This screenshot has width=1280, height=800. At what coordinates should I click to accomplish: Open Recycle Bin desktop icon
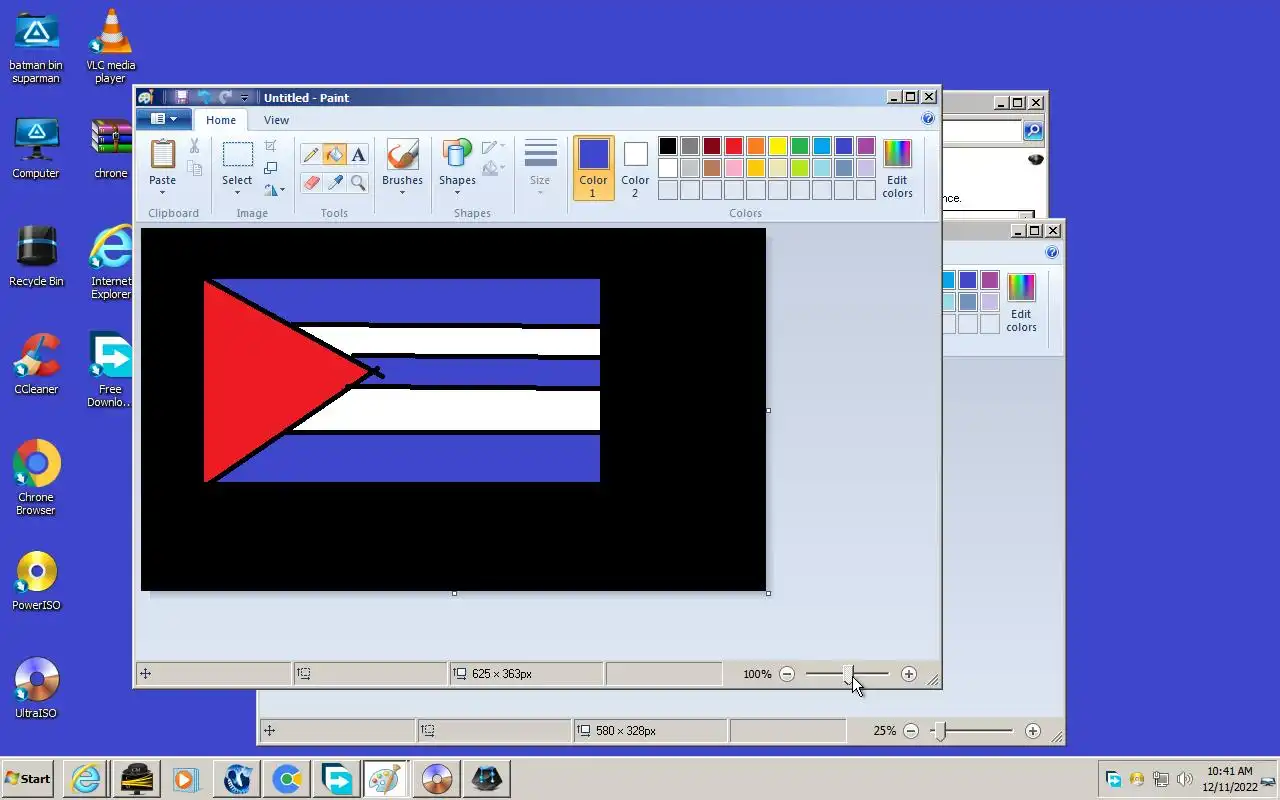[x=36, y=256]
